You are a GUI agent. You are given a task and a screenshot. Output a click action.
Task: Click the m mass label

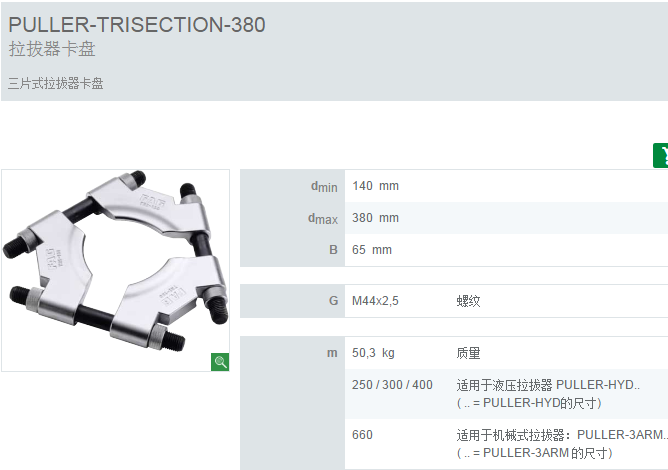pyautogui.click(x=332, y=353)
